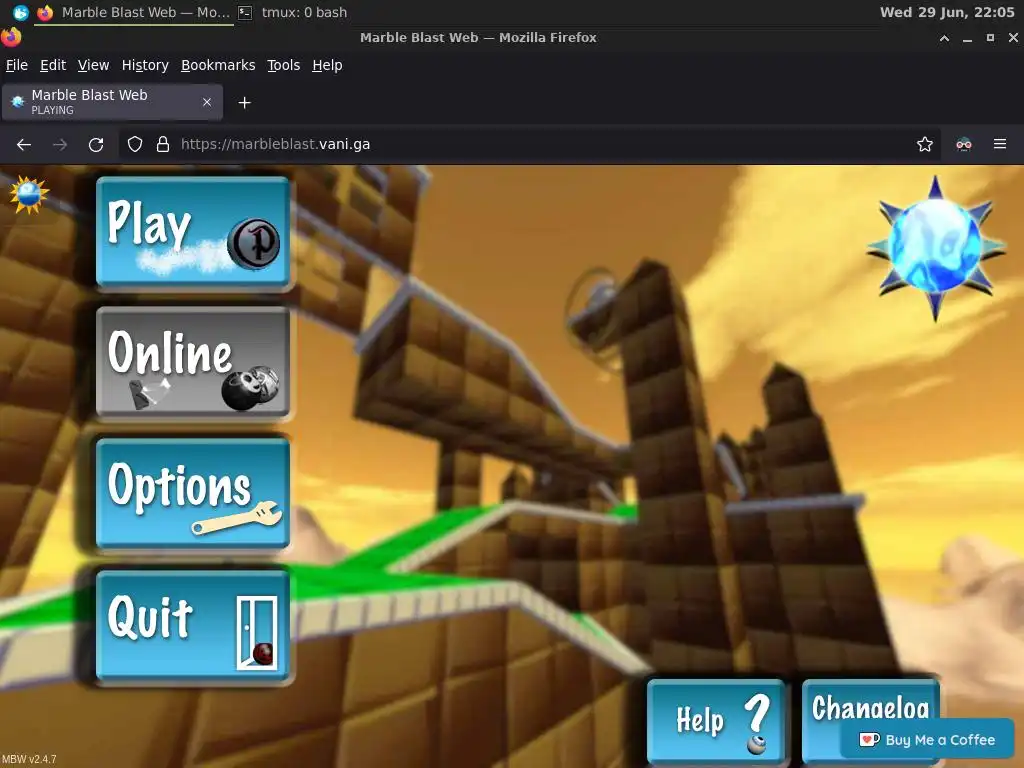The width and height of the screenshot is (1024, 768).
Task: Select the Marble Blast Web taskbar entry
Action: tap(135, 12)
